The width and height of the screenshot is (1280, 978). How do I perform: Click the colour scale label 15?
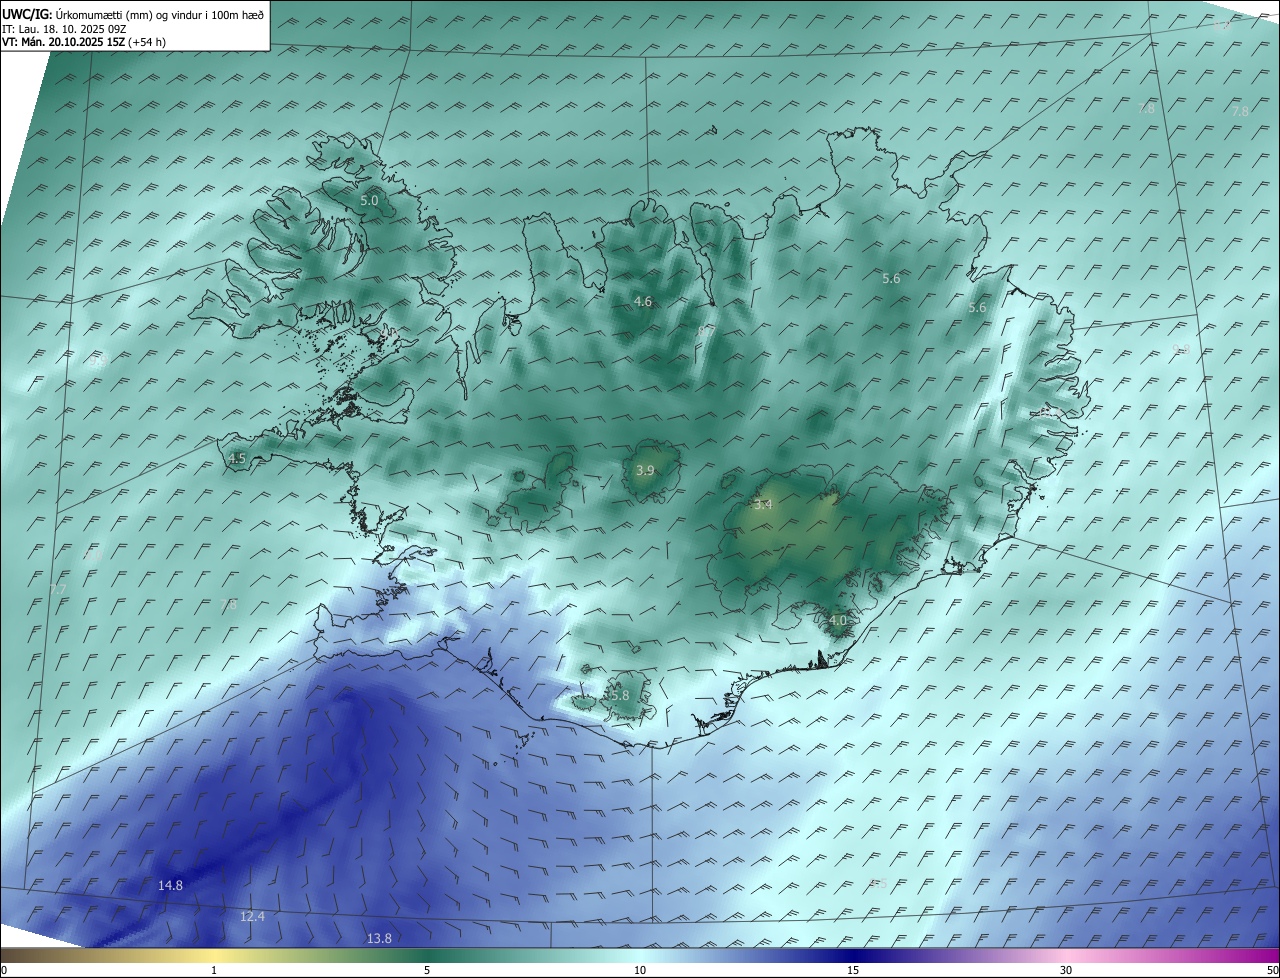click(x=853, y=970)
